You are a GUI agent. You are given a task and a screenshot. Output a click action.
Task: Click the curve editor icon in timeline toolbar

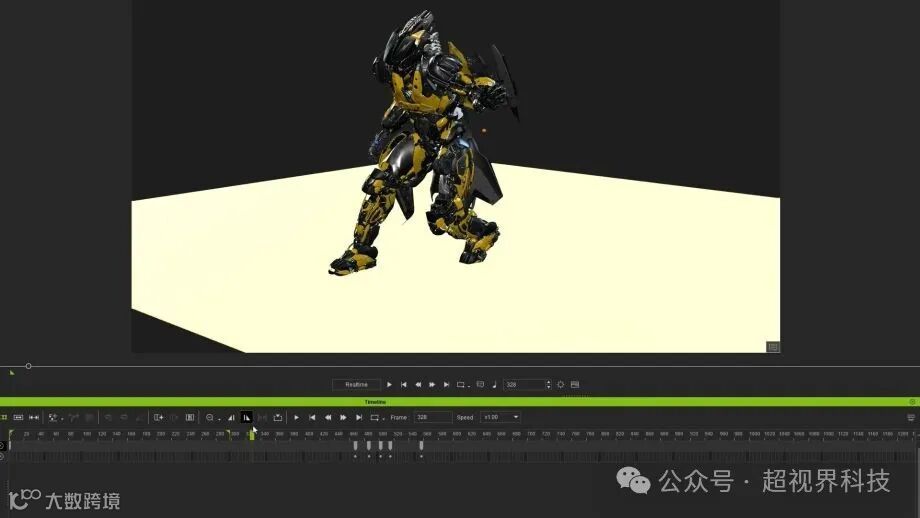73,417
